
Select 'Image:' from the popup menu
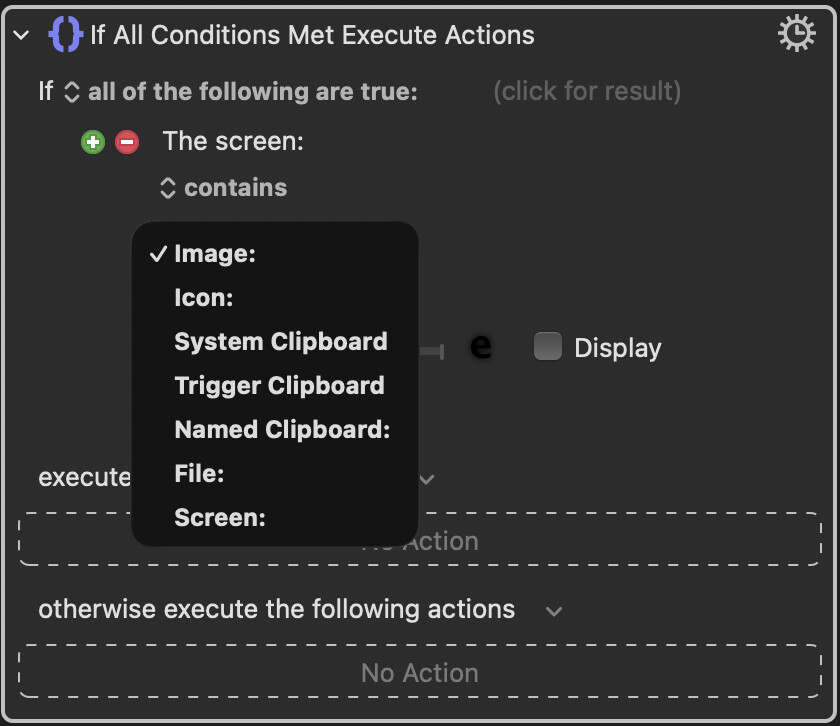coord(215,254)
